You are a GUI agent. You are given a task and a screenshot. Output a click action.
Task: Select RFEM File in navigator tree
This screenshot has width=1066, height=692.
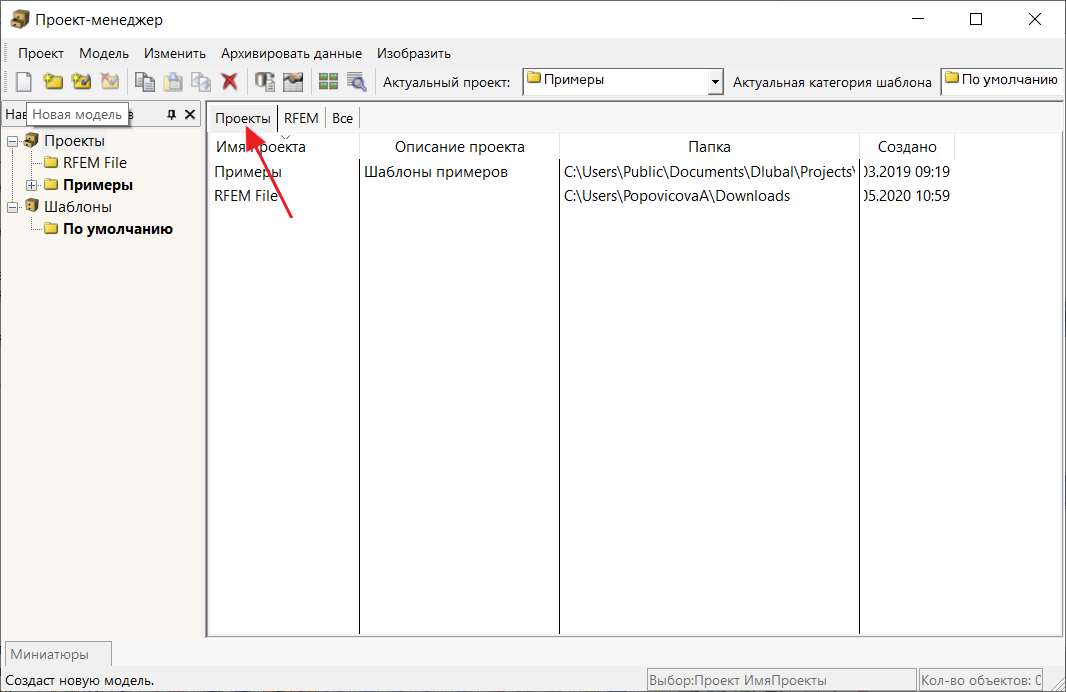[x=94, y=162]
